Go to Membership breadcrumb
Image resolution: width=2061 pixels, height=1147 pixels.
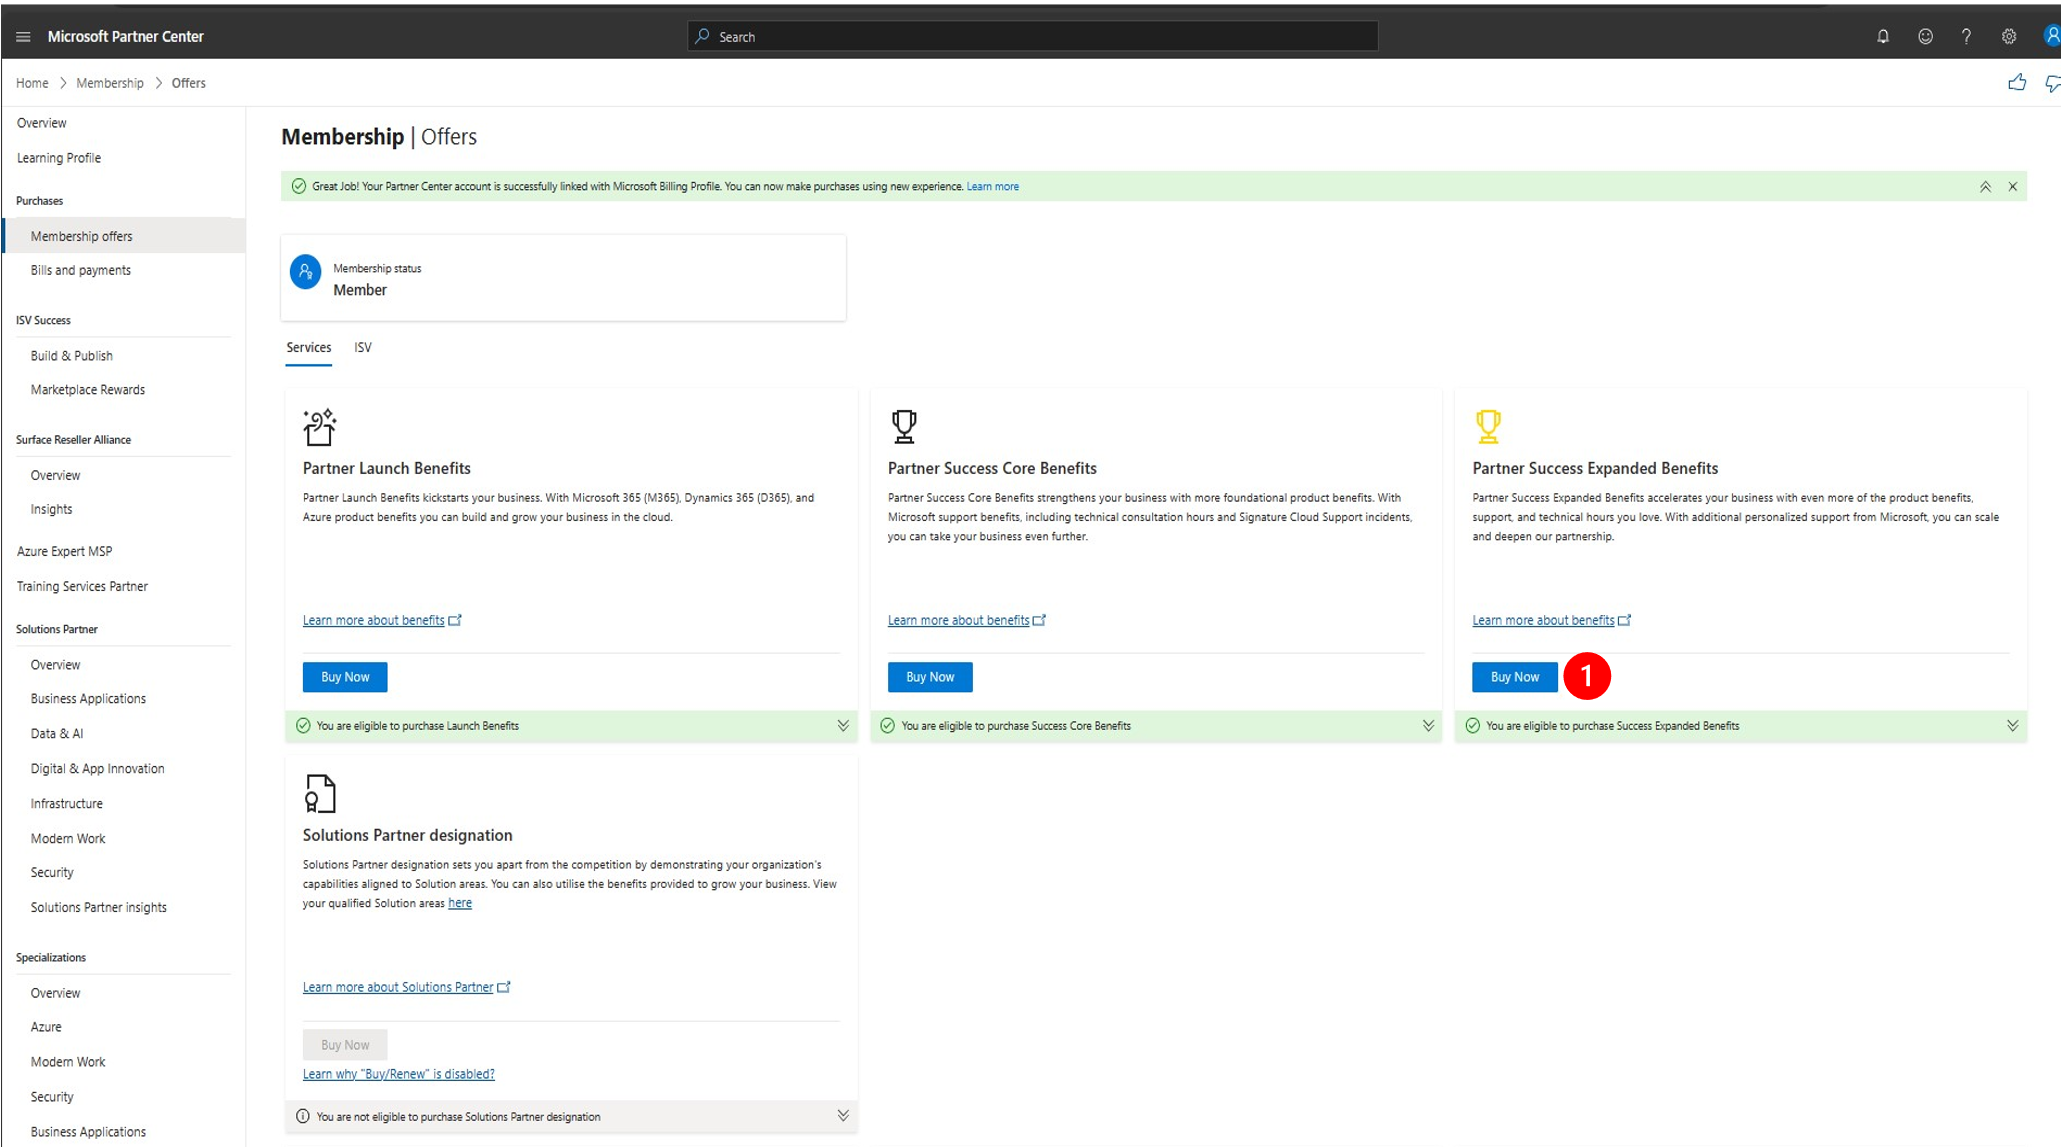point(110,83)
